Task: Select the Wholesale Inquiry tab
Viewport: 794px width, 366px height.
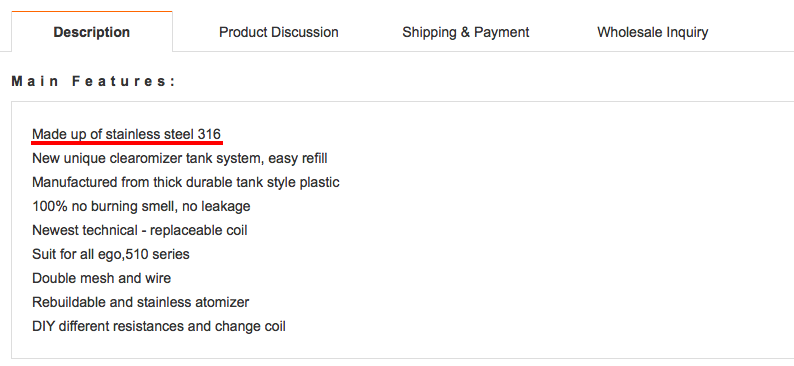Action: tap(652, 32)
